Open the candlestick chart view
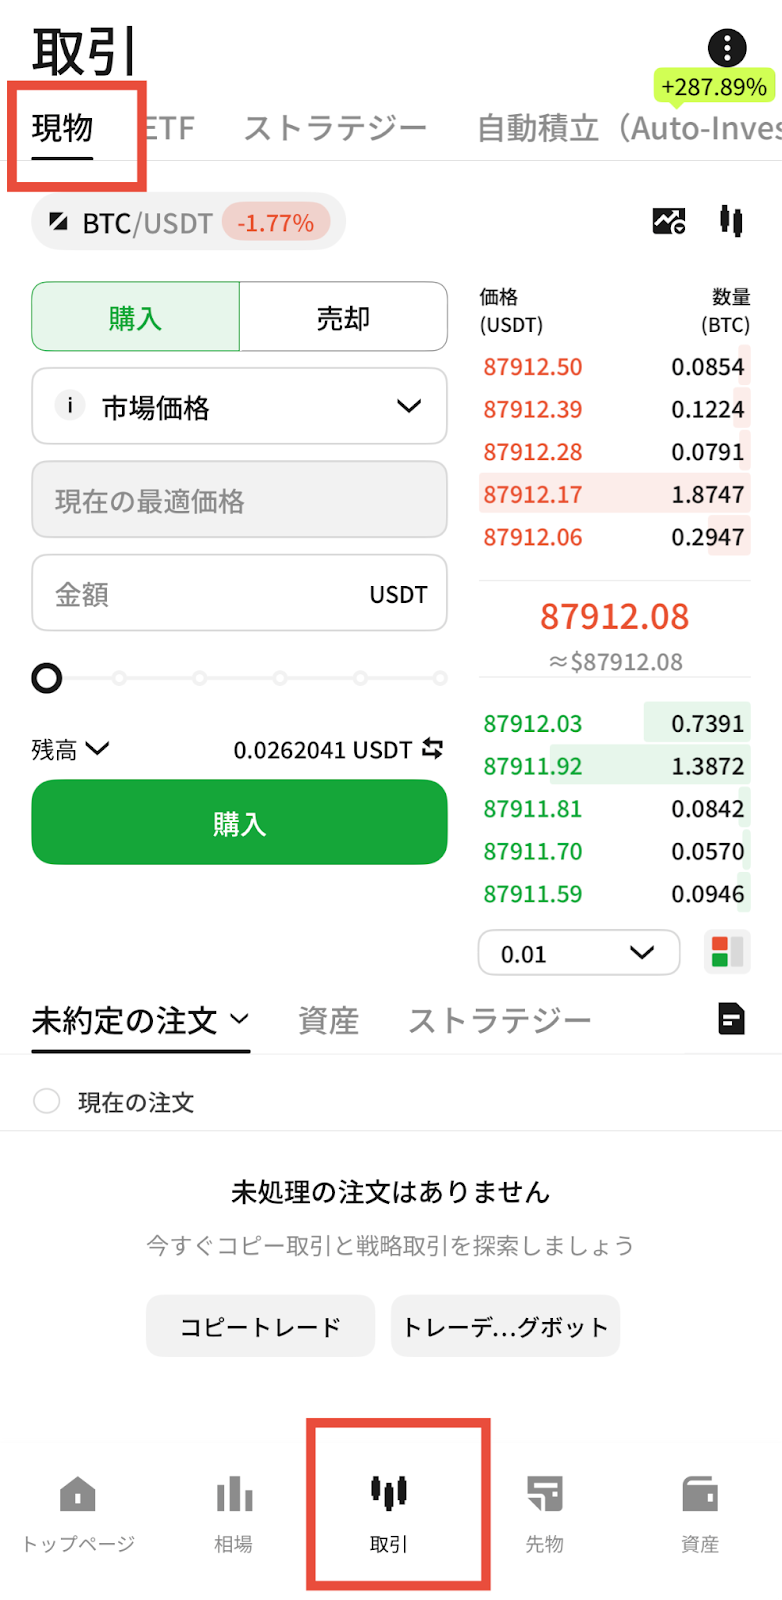This screenshot has width=782, height=1600. coord(731,221)
